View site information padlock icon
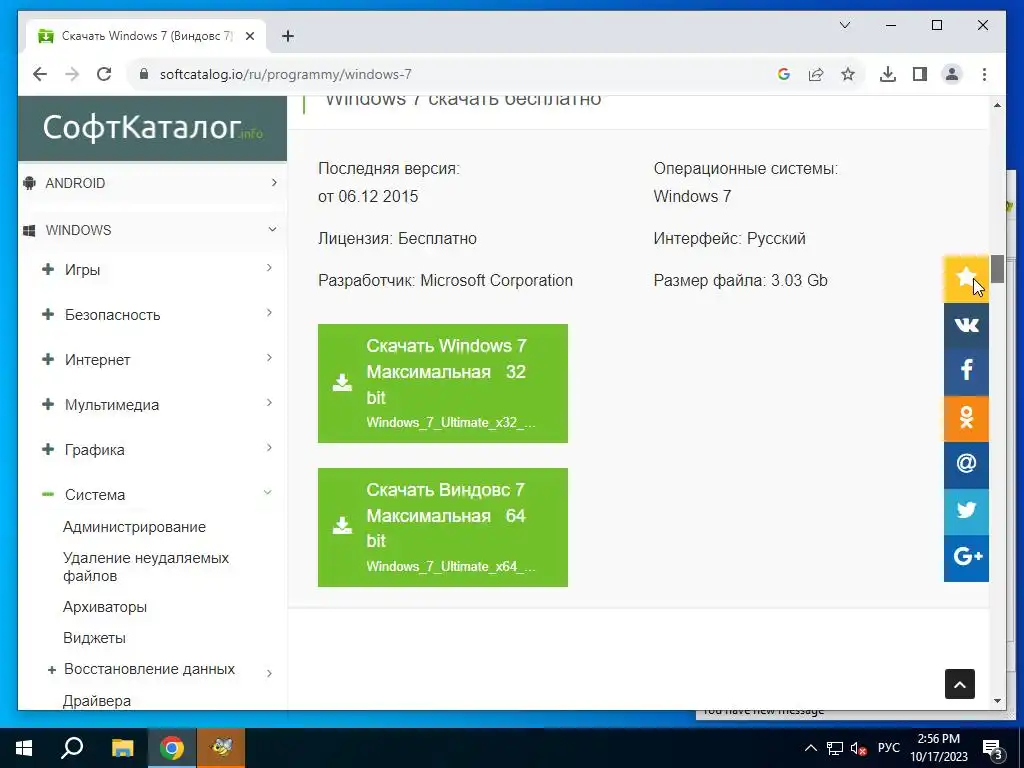The height and width of the screenshot is (768, 1024). point(144,74)
